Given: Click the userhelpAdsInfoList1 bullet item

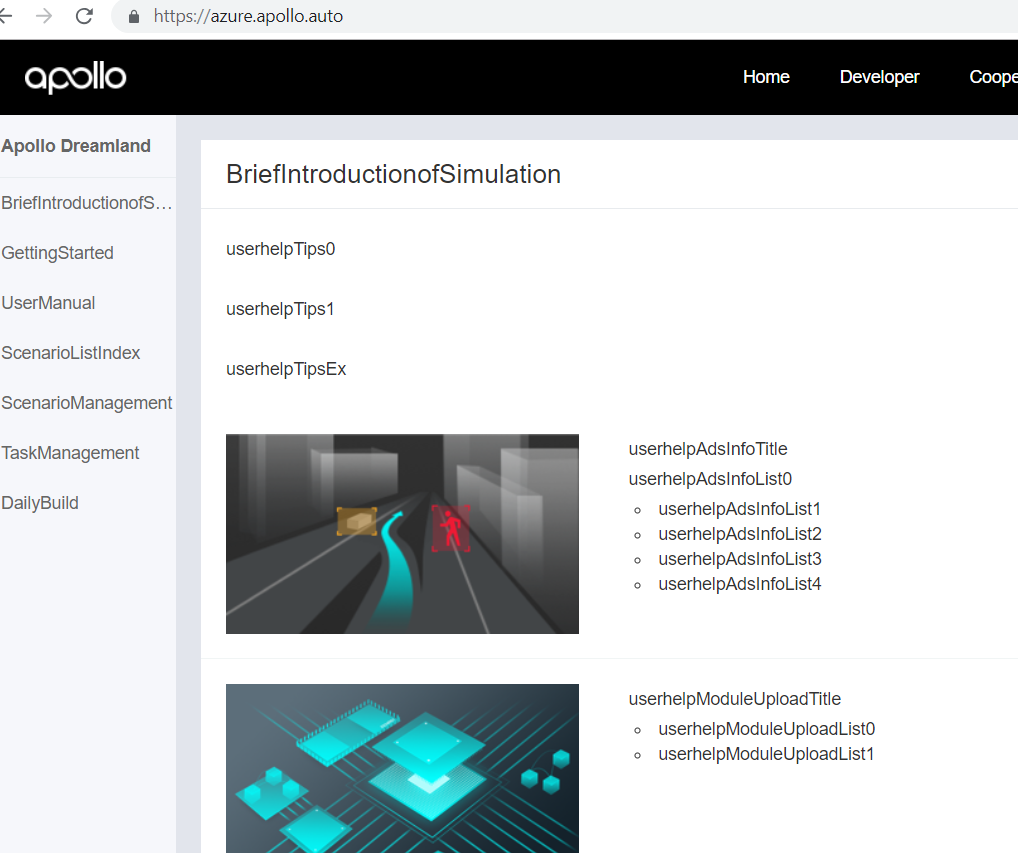Looking at the screenshot, I should [x=739, y=509].
